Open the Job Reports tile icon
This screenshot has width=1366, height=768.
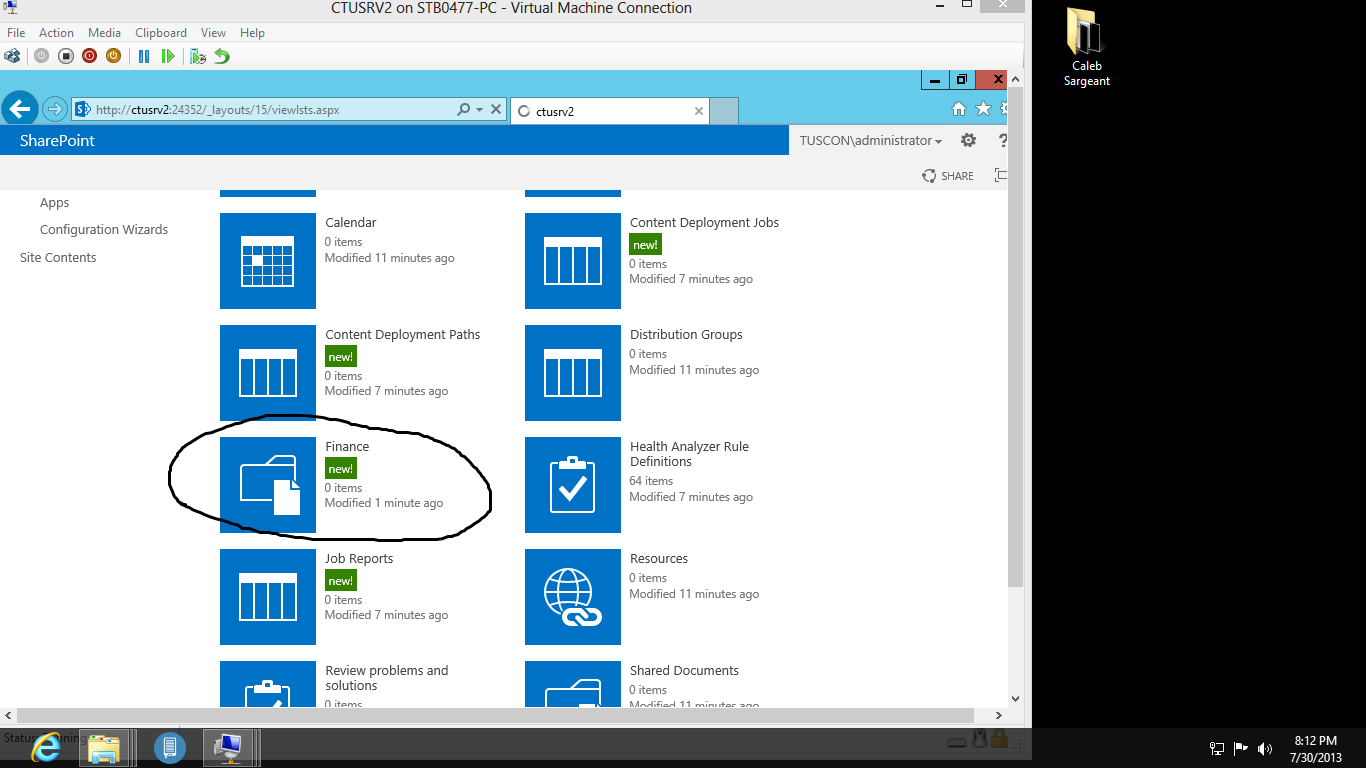[x=268, y=597]
